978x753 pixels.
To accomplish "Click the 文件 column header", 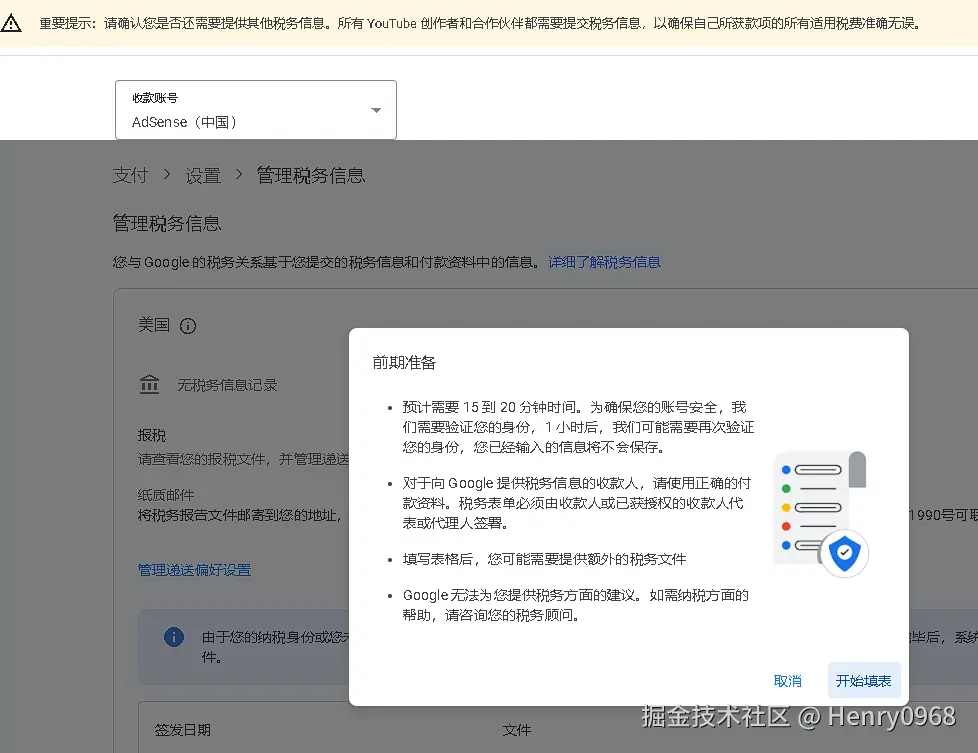I will coord(517,729).
